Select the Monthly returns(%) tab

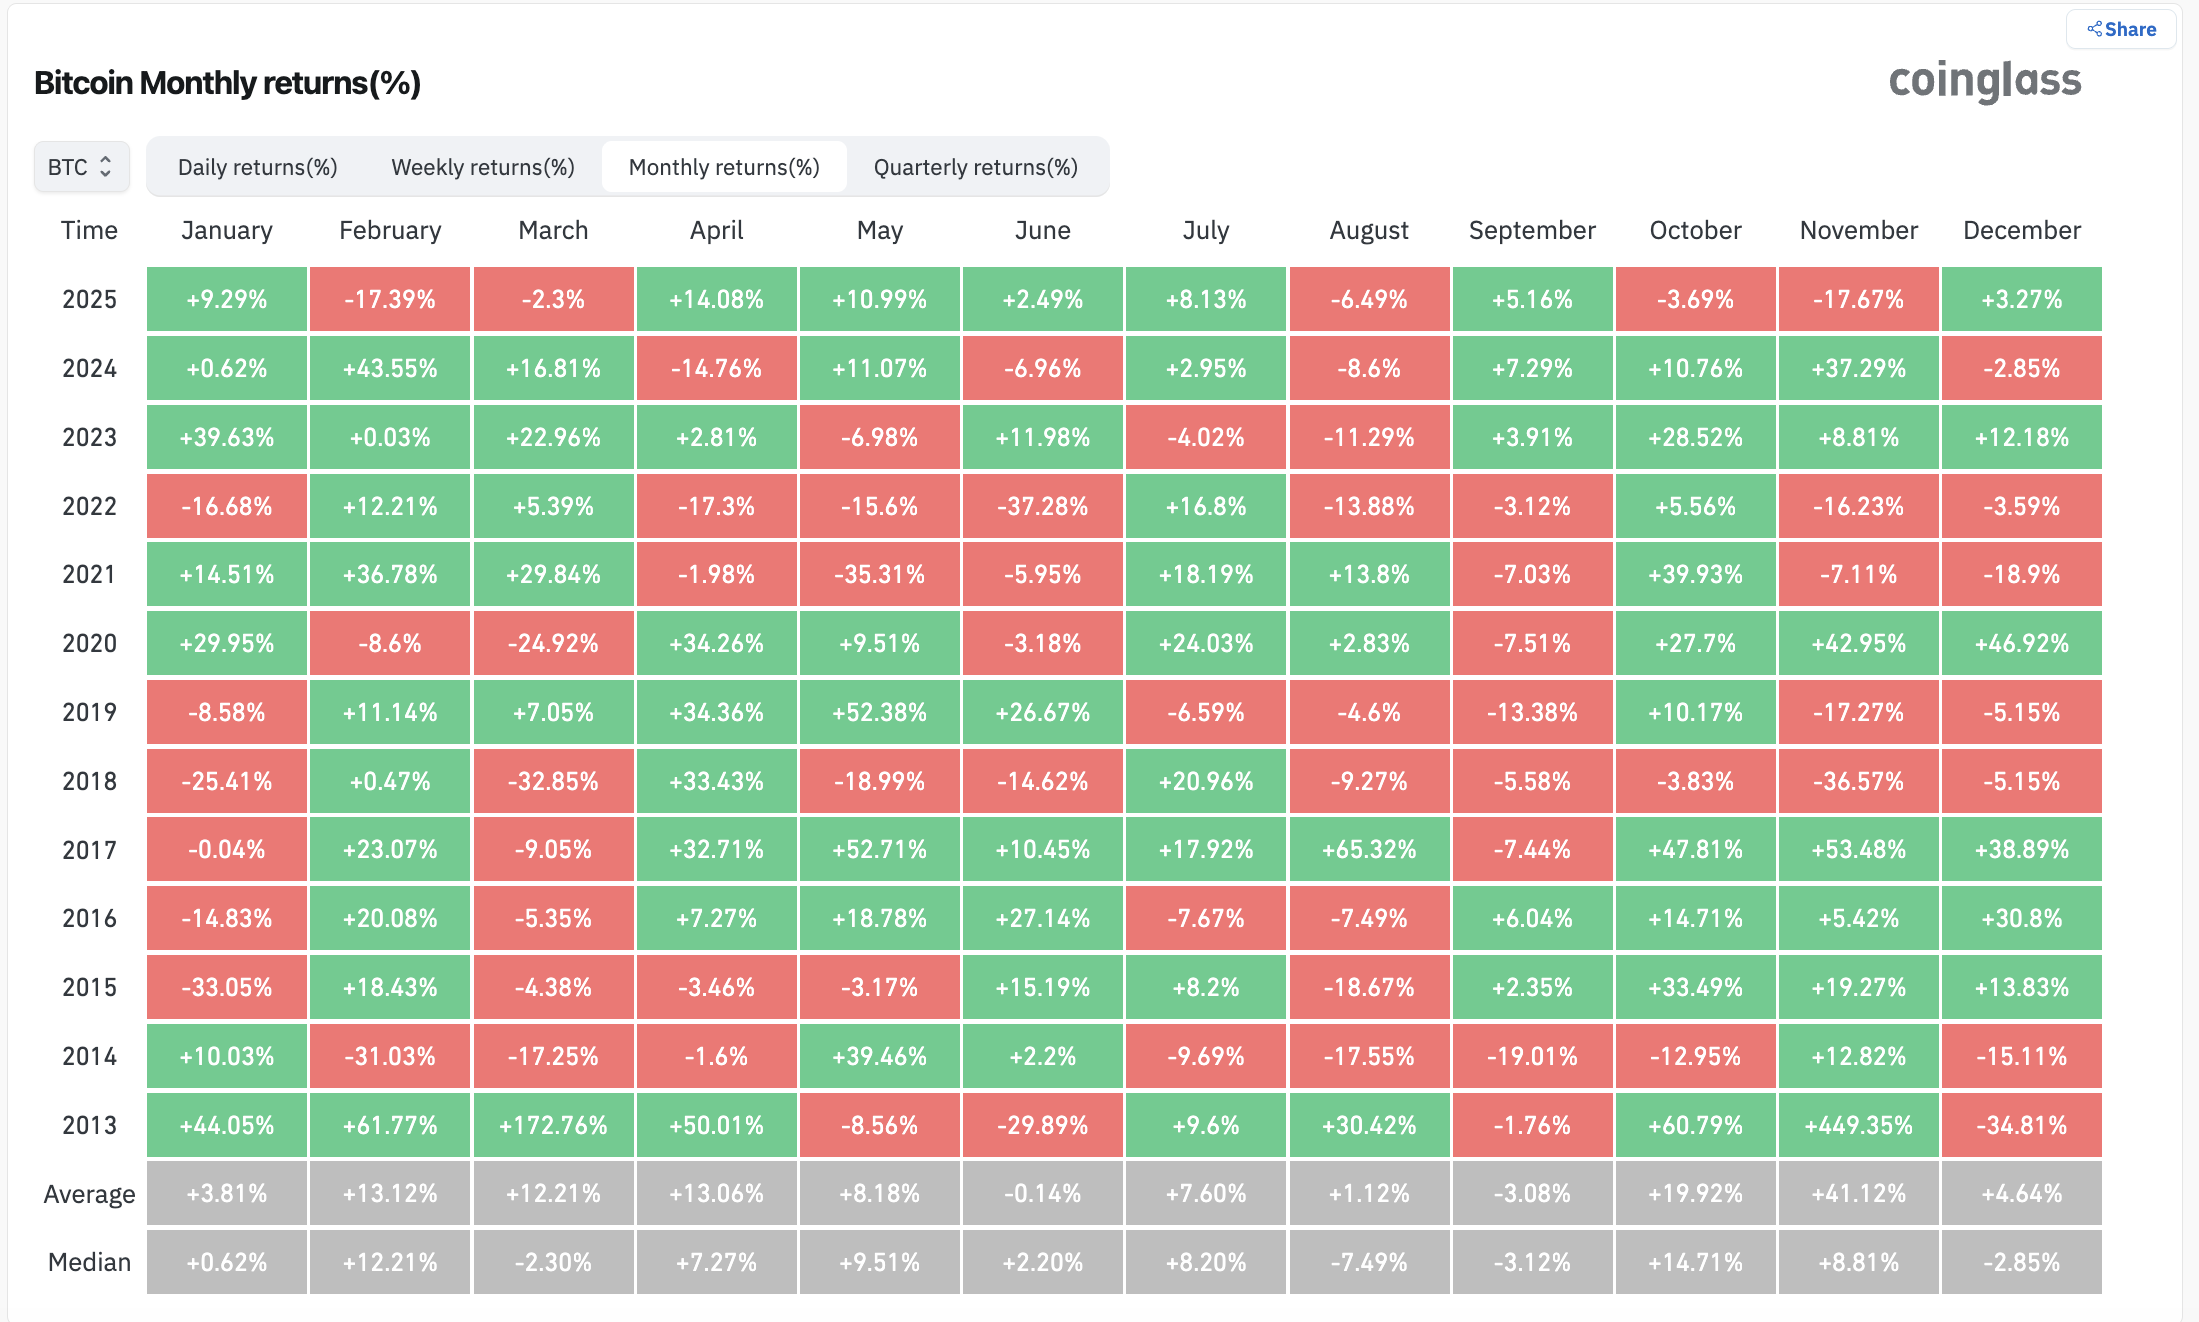pyautogui.click(x=723, y=166)
